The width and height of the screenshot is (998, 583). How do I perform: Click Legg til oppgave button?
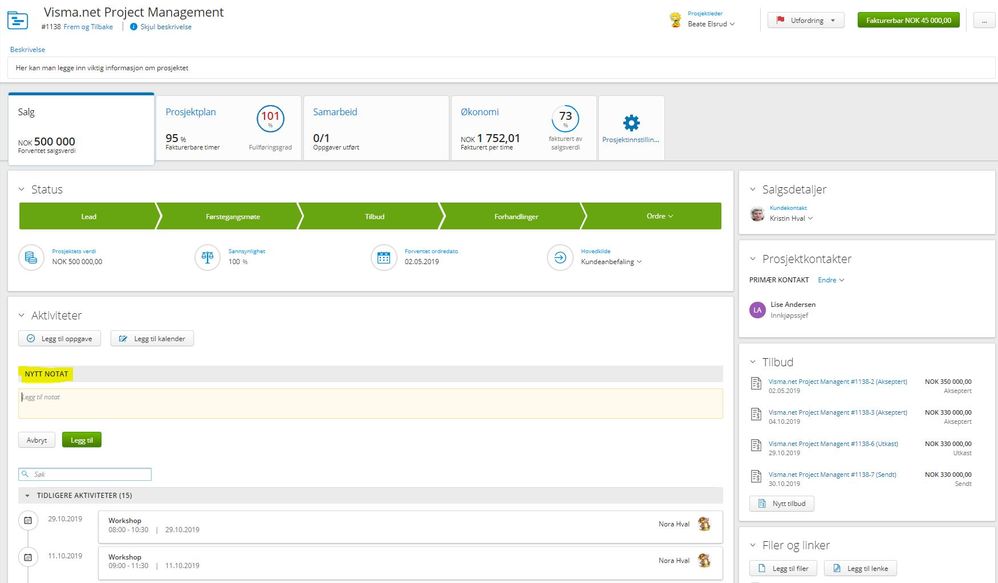(x=60, y=339)
